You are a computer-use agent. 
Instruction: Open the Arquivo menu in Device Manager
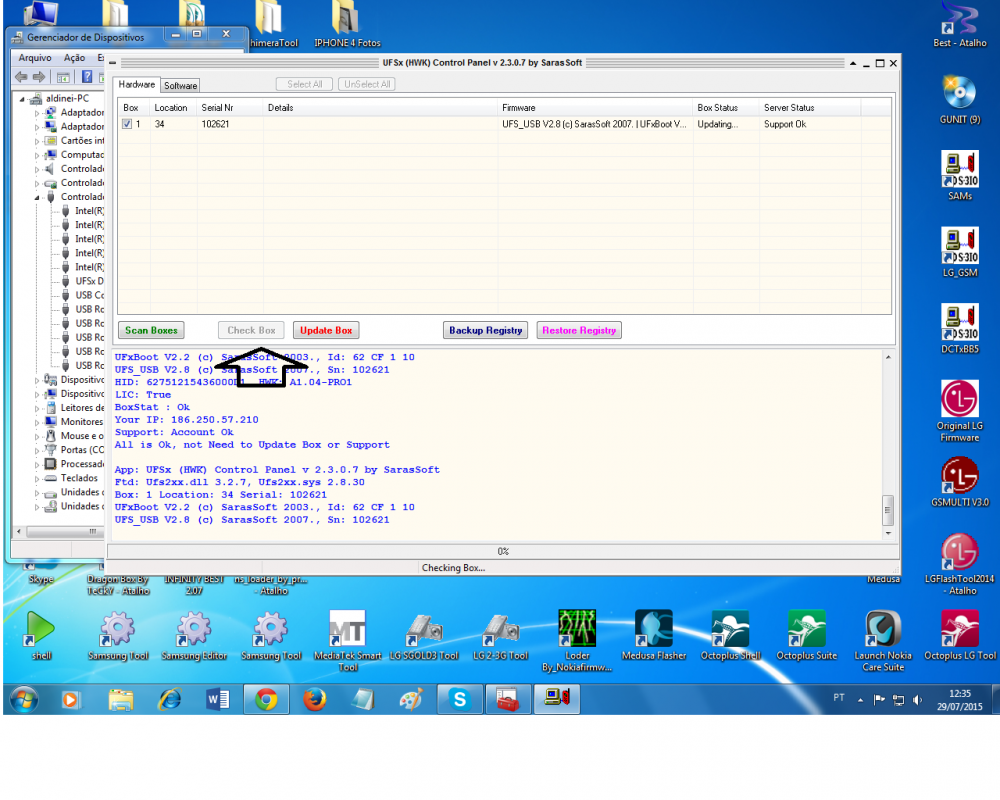coord(35,58)
